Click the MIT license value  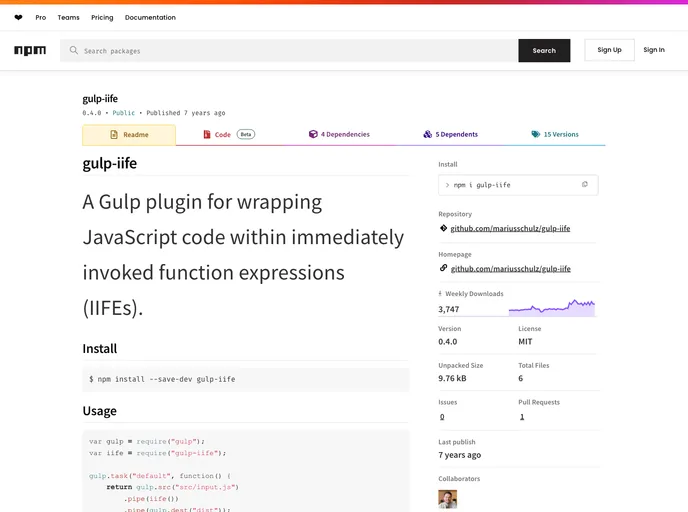coord(525,341)
